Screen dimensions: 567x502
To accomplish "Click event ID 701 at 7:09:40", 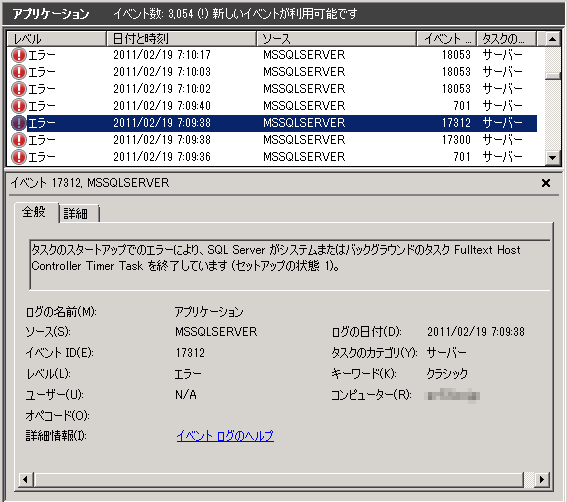I will [x=462, y=106].
